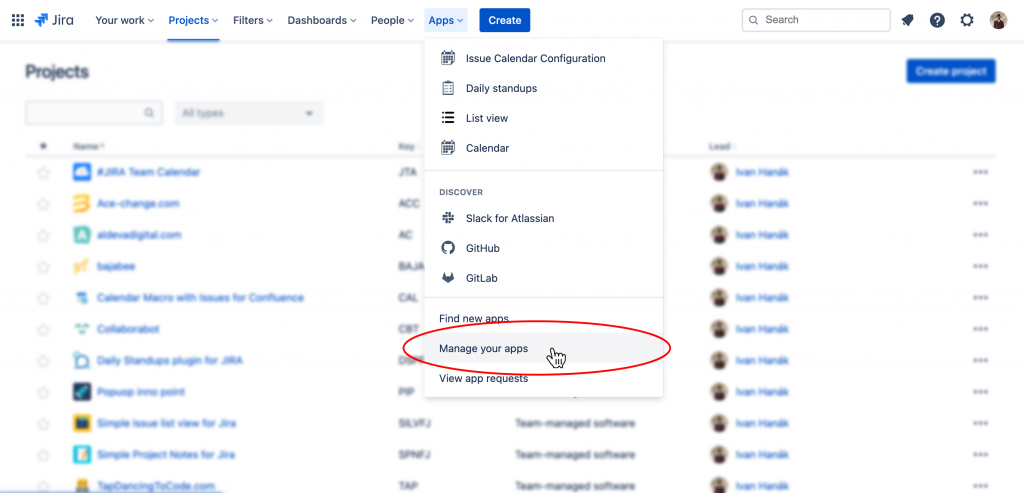The width and height of the screenshot is (1024, 493).
Task: Star the Ace-change.com project
Action: [43, 204]
